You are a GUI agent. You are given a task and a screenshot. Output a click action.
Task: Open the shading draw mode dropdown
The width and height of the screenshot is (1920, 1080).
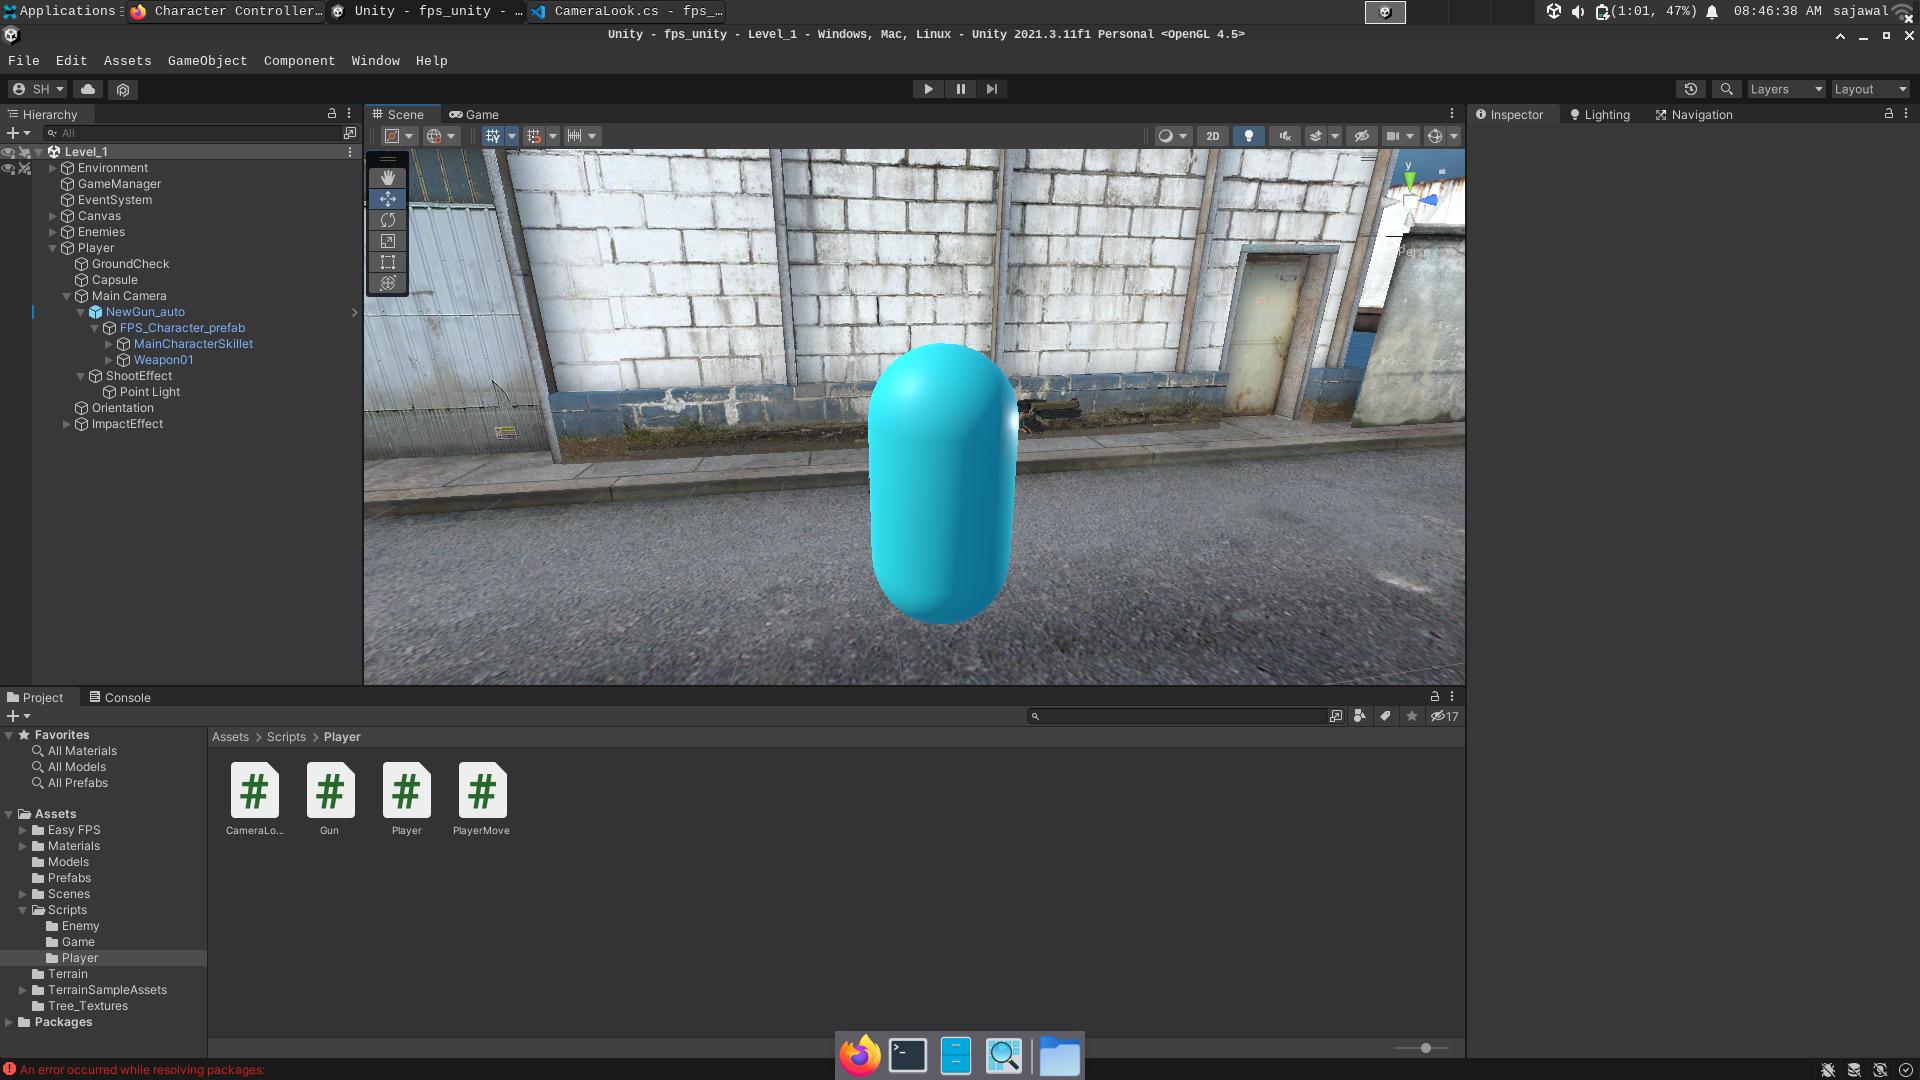(x=1172, y=136)
